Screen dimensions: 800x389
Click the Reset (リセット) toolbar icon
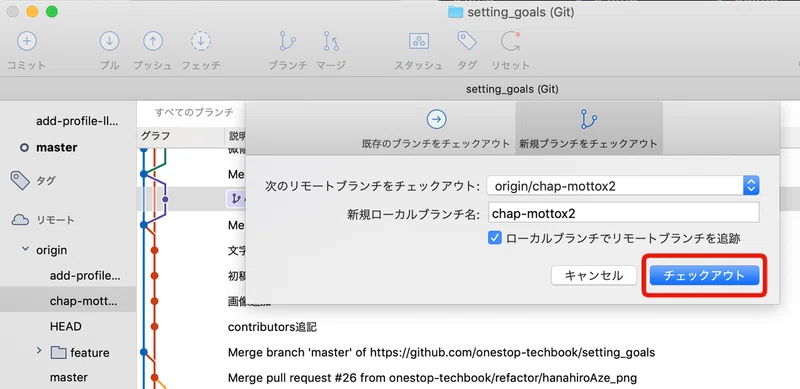(510, 41)
